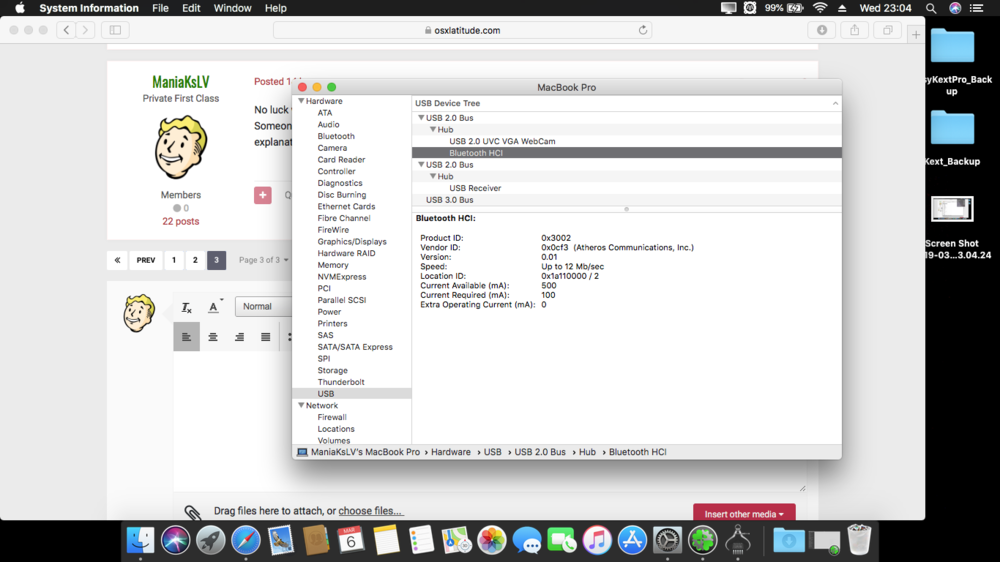Image resolution: width=1000 pixels, height=562 pixels.
Task: Open Notes app in Dock
Action: [x=386, y=540]
